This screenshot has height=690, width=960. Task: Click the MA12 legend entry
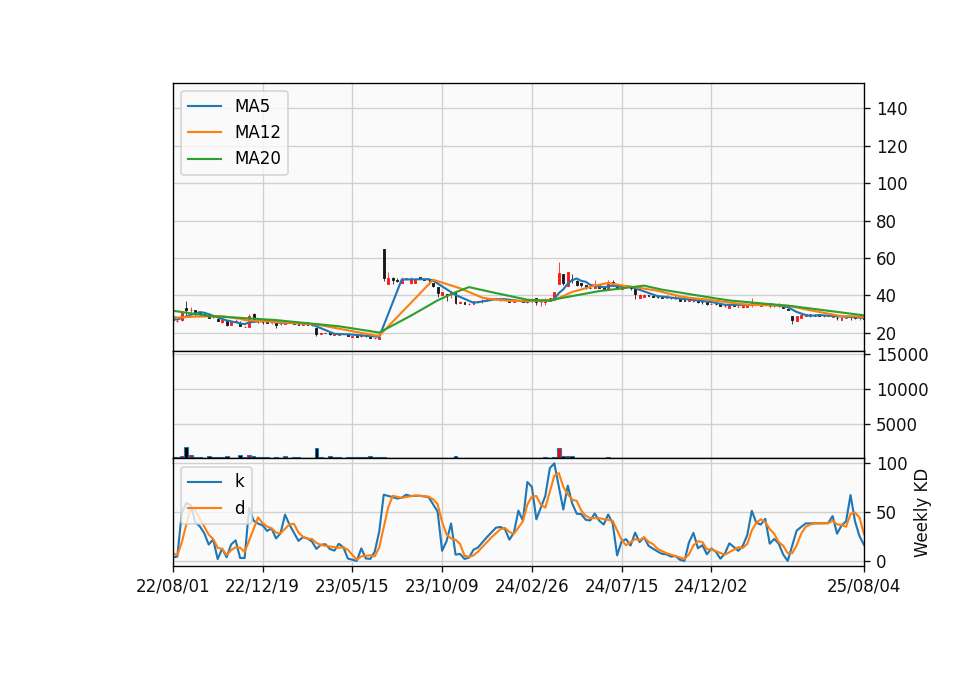pos(233,132)
